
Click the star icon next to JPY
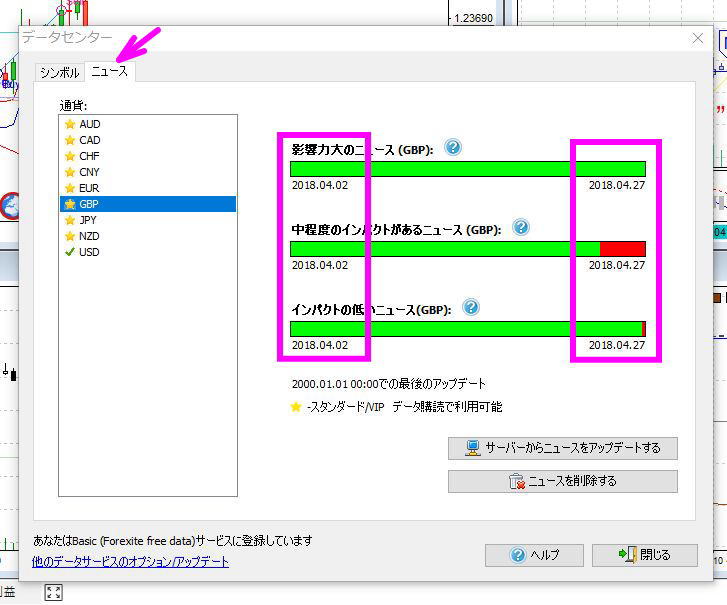[70, 220]
